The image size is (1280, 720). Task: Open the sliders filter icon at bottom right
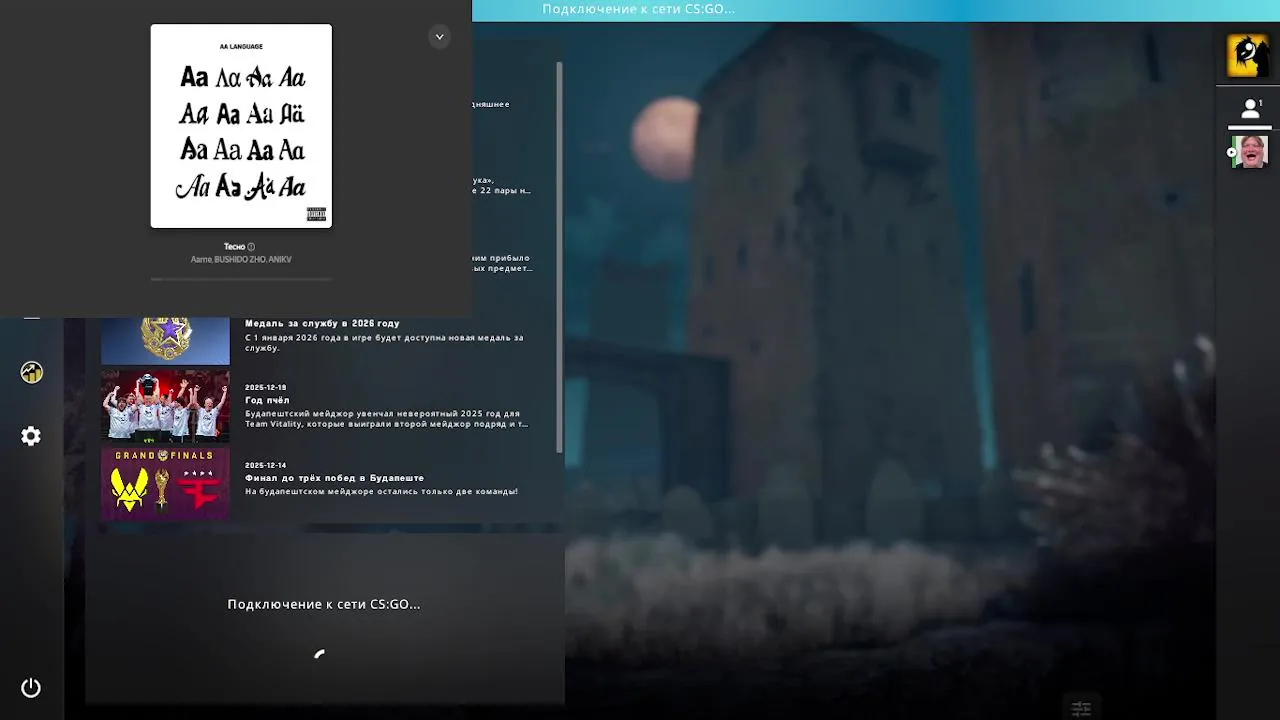click(x=1081, y=708)
